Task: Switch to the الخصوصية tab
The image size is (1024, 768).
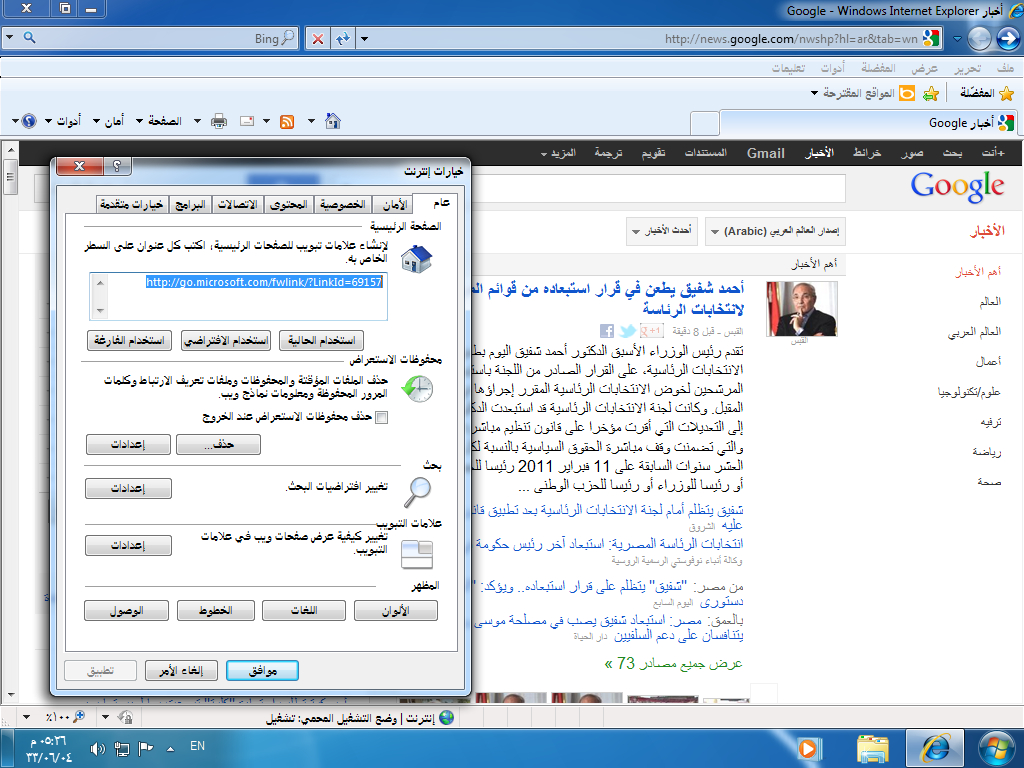Action: 343,204
